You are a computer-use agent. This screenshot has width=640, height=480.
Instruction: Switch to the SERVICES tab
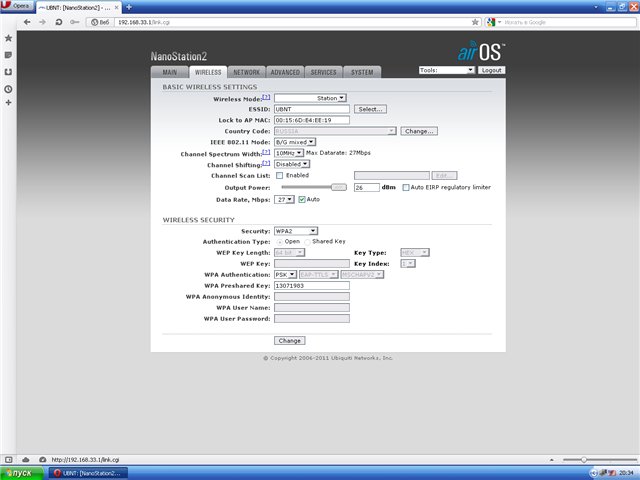click(323, 72)
